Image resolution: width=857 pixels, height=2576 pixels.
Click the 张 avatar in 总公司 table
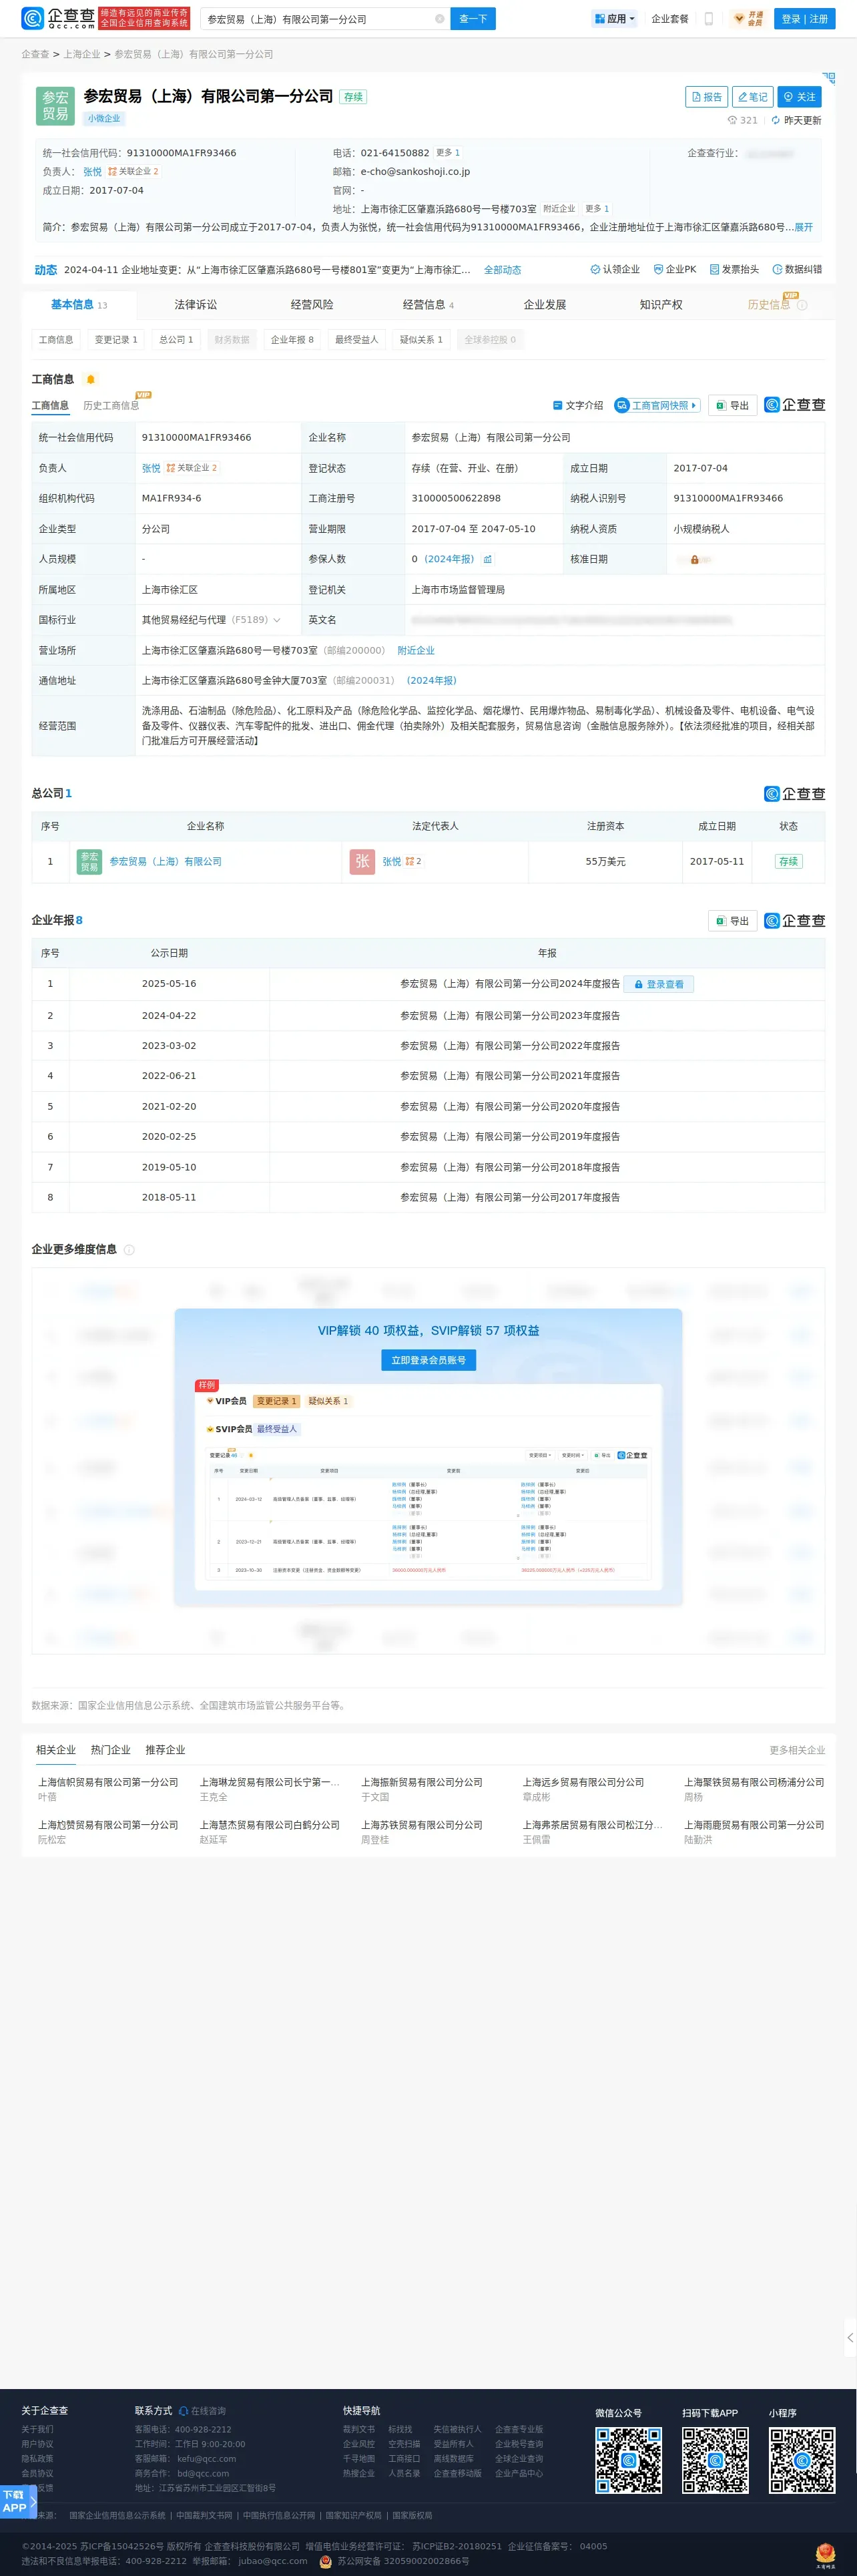[x=362, y=862]
